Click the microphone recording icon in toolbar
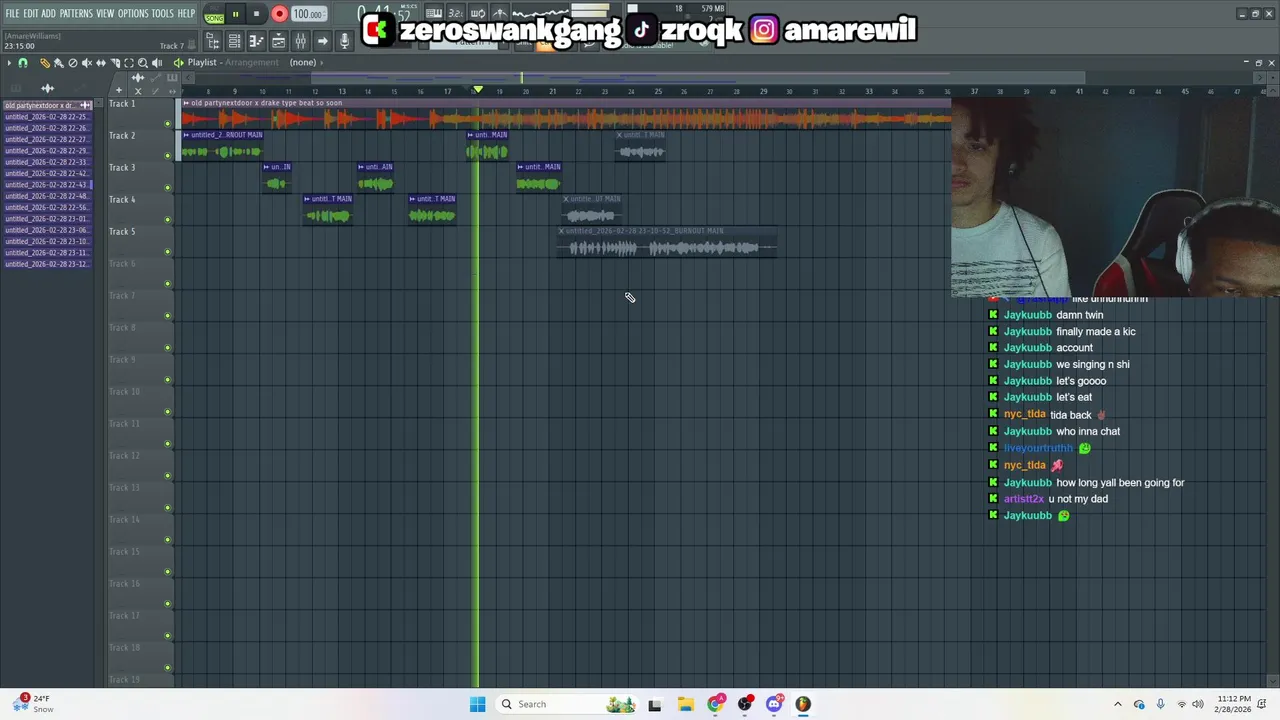Screen dimensions: 1280x720 point(344,41)
